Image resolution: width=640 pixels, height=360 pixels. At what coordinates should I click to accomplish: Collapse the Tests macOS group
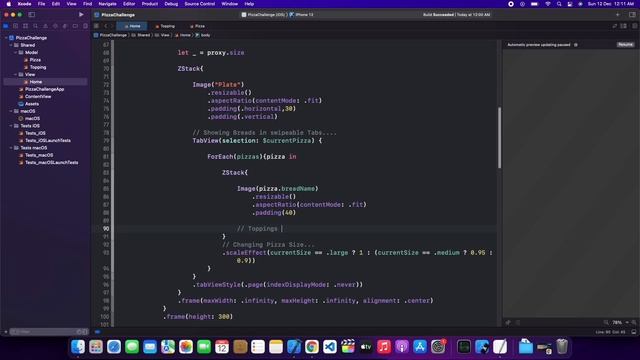(x=11, y=148)
